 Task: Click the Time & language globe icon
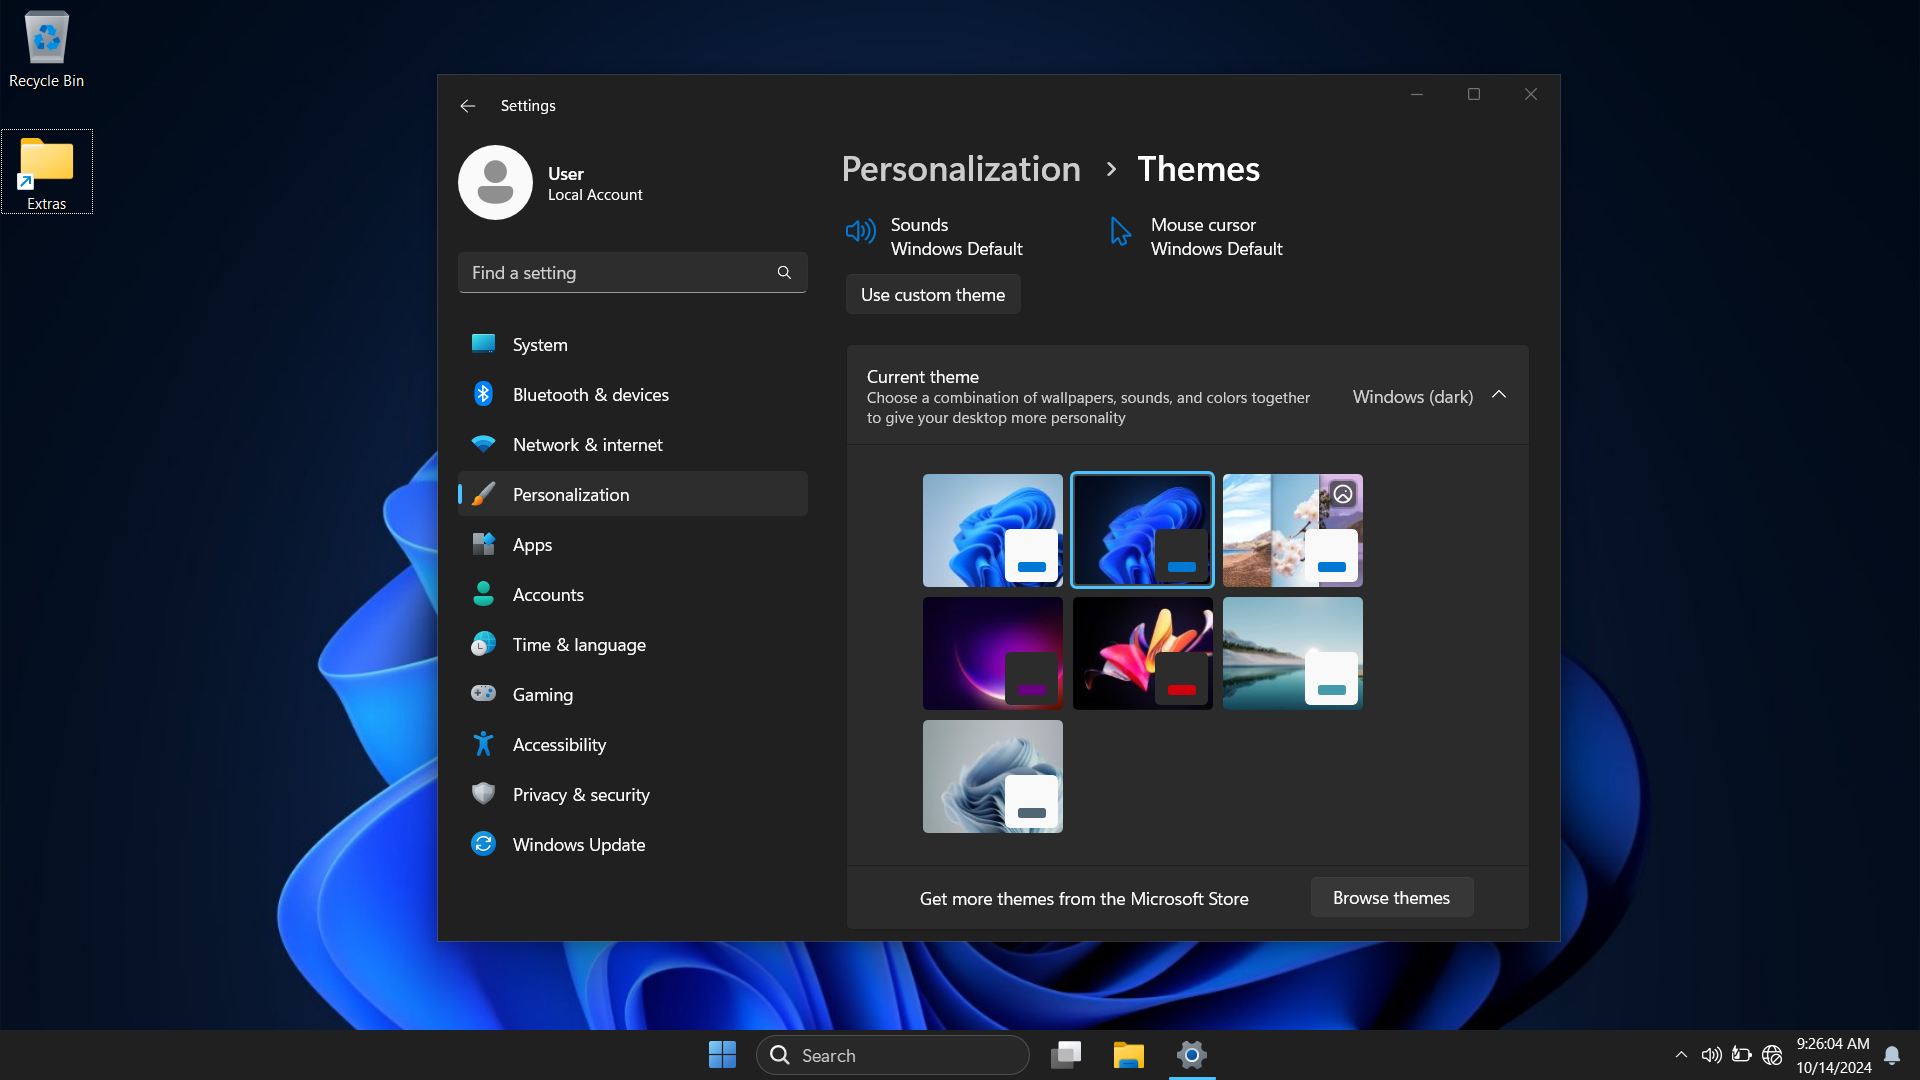483,644
